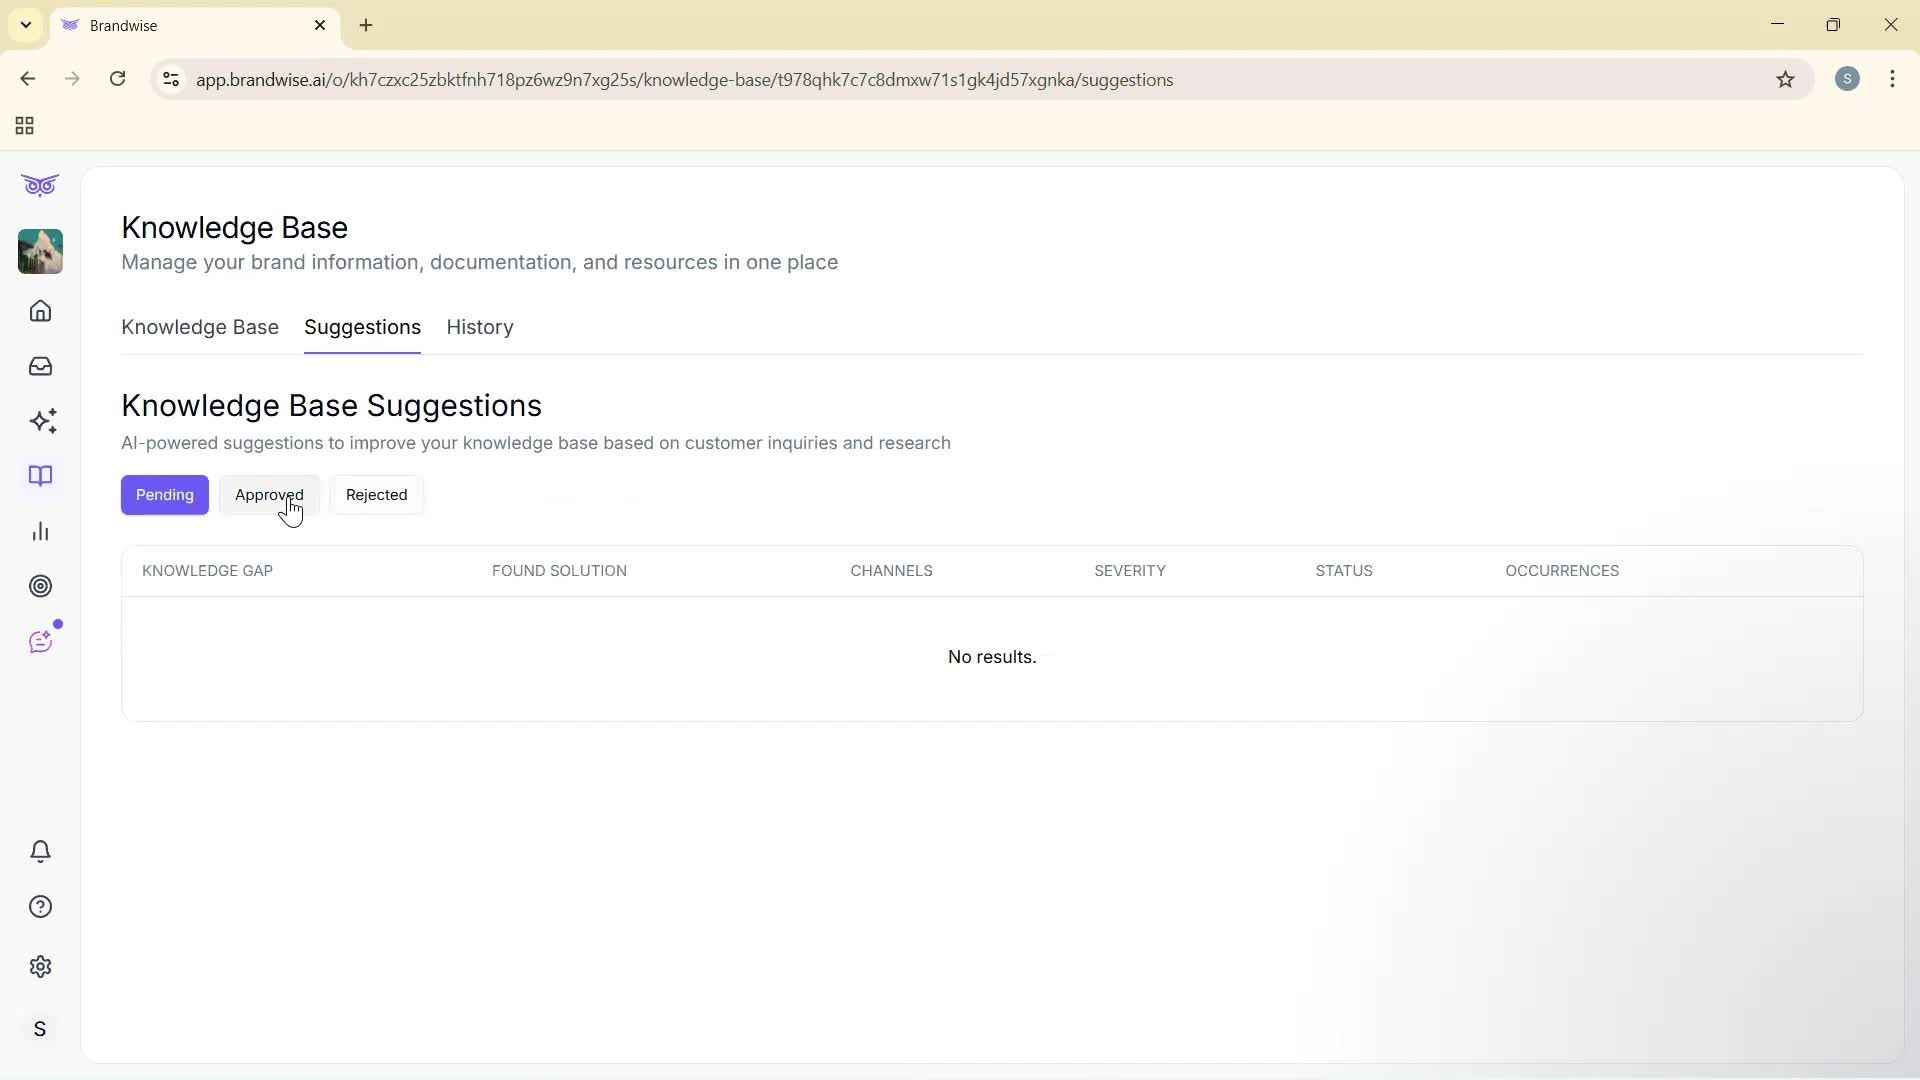Screen dimensions: 1920x1080
Task: Expand the browser tab search chevron
Action: [25, 25]
